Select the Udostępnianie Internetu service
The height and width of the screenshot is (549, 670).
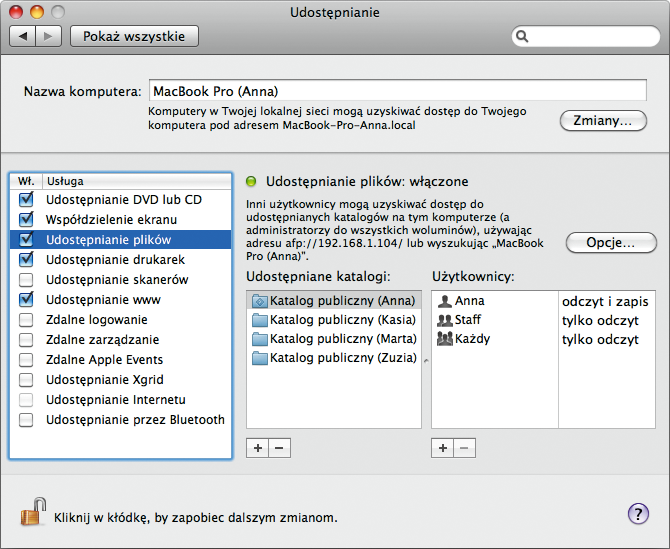click(x=120, y=399)
